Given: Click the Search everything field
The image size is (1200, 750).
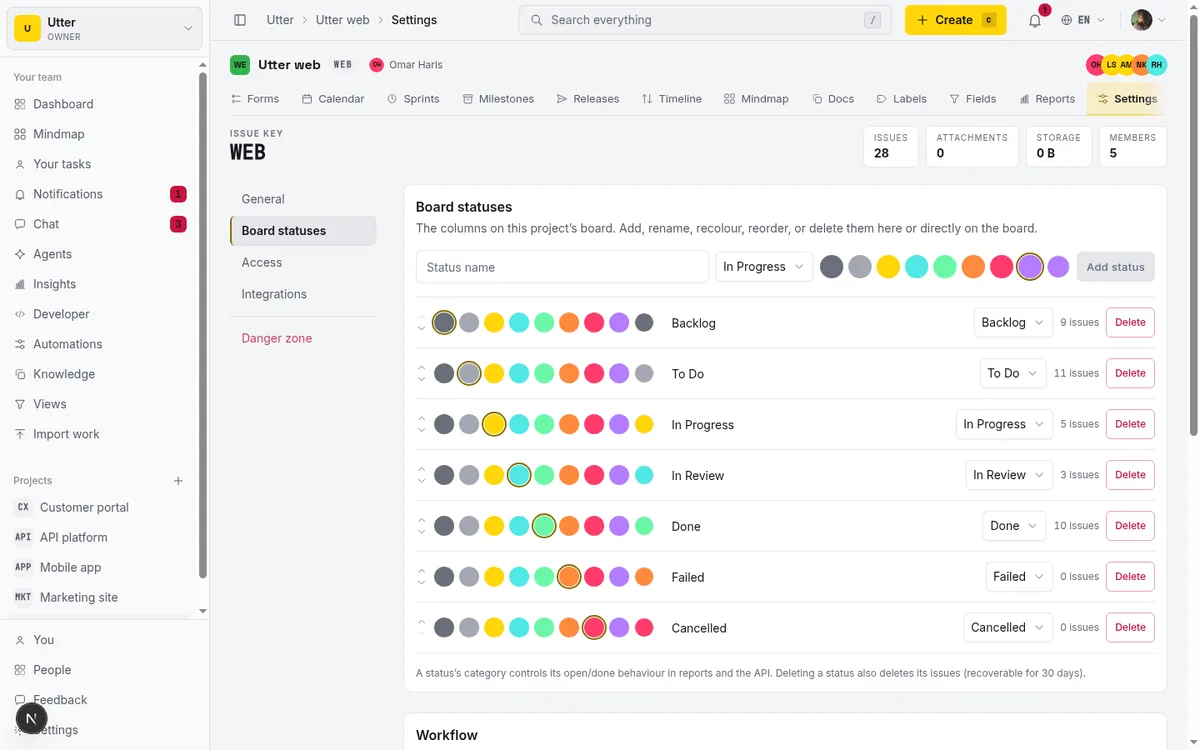Looking at the screenshot, I should tap(704, 20).
